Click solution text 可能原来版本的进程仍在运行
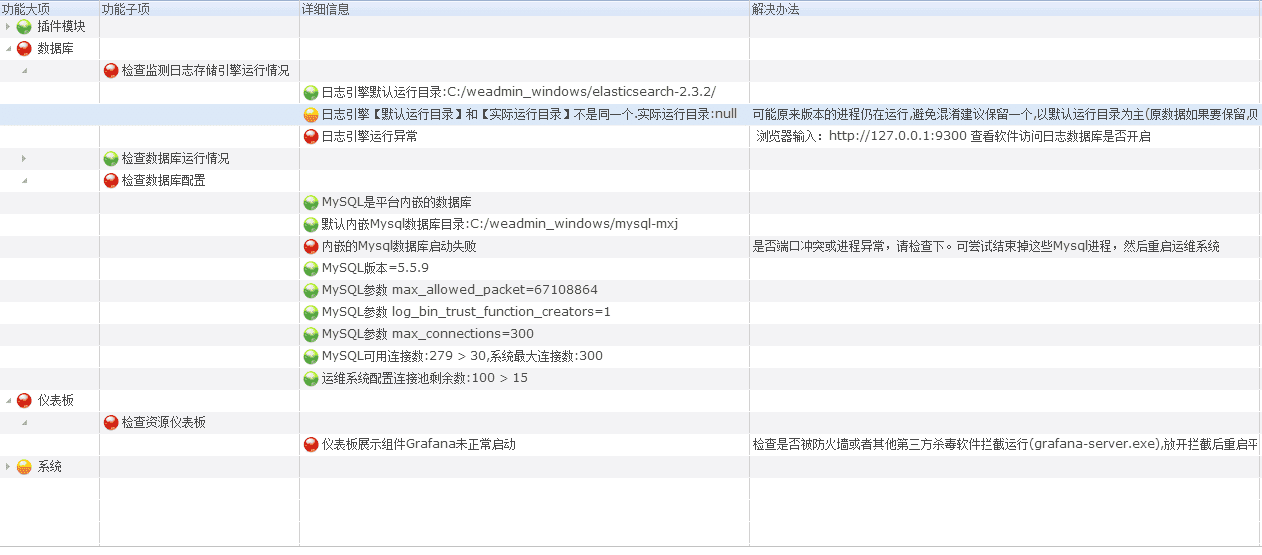Viewport: 1262px width, 555px height. 1006,115
